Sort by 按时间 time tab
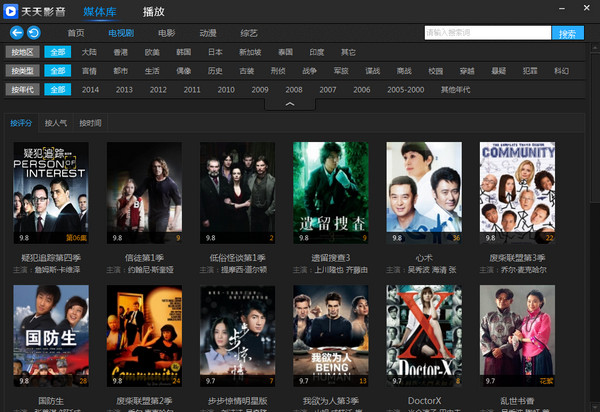600x412 pixels. tap(90, 123)
